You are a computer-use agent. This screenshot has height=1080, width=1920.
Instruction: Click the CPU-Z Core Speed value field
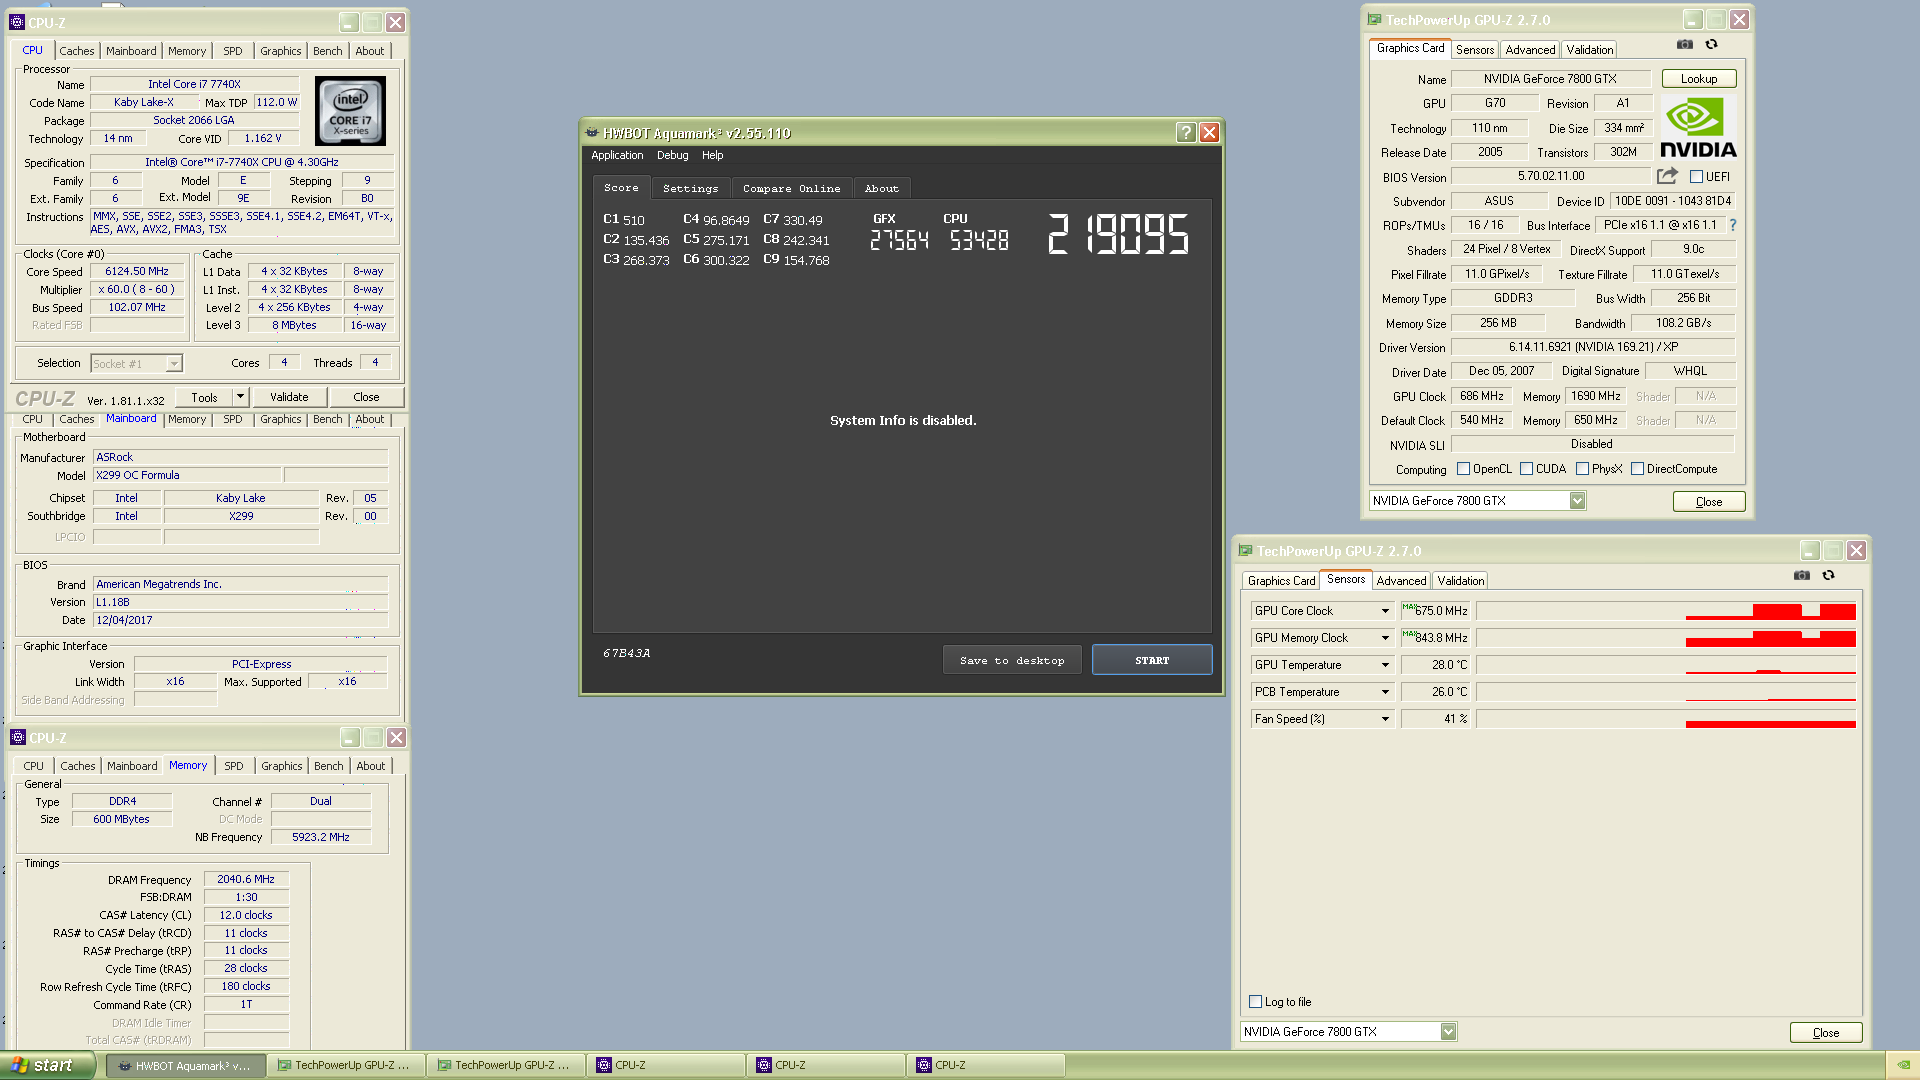click(x=137, y=272)
